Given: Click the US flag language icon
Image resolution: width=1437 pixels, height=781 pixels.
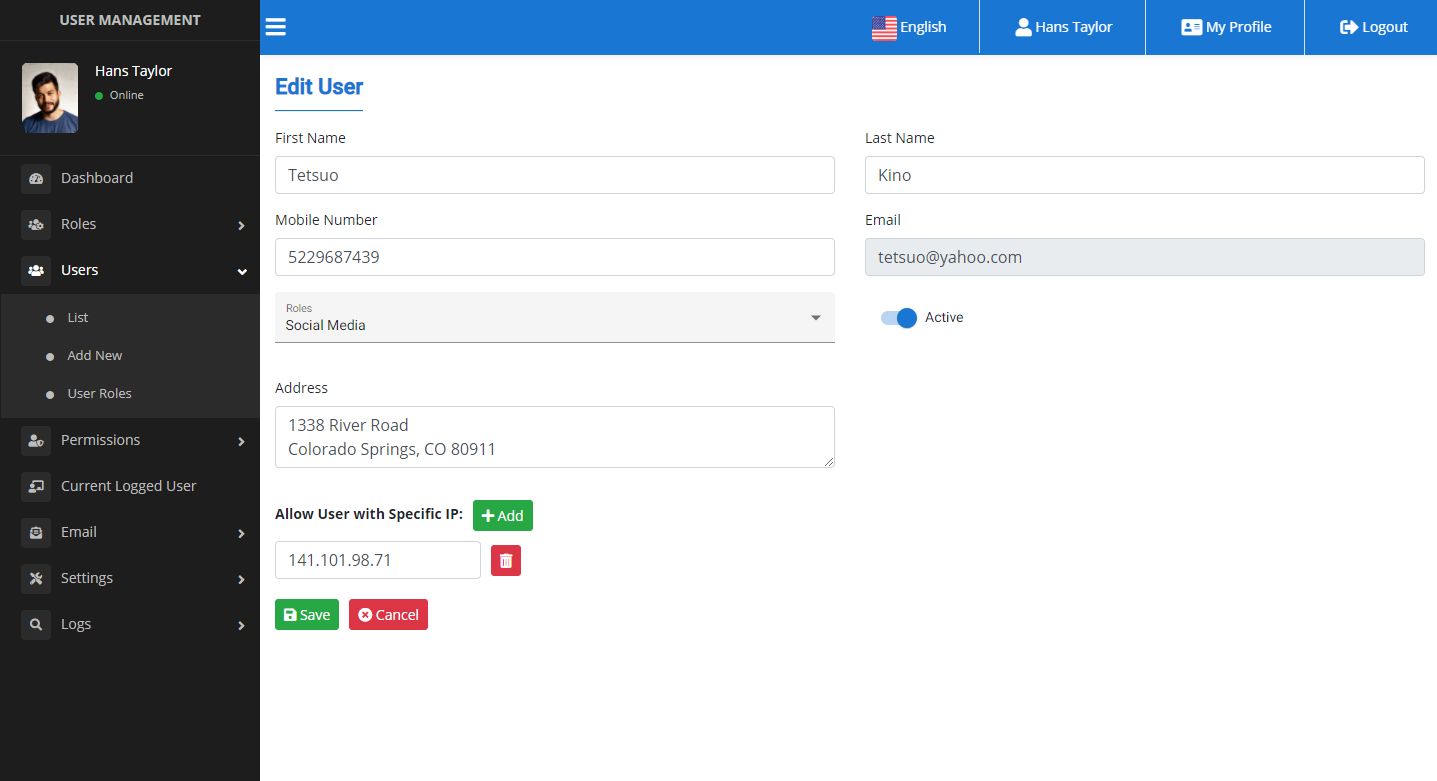Looking at the screenshot, I should tap(884, 28).
